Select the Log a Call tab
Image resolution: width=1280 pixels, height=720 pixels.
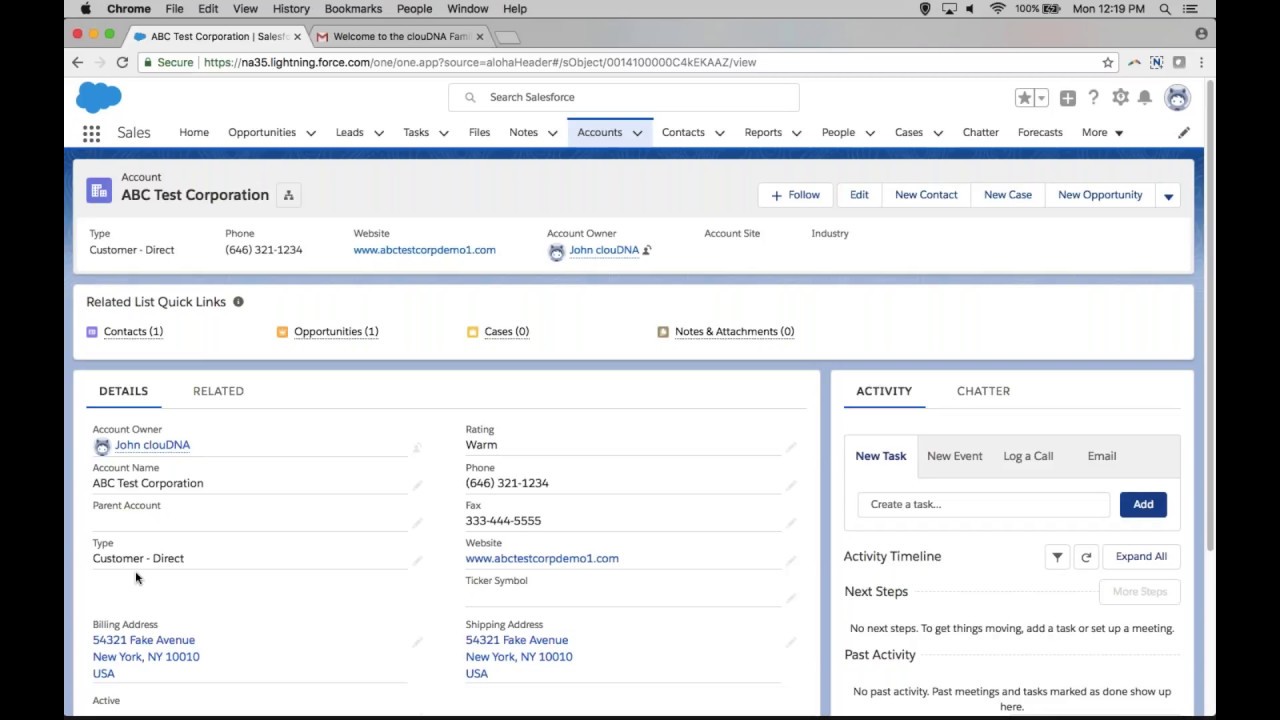coord(1028,456)
